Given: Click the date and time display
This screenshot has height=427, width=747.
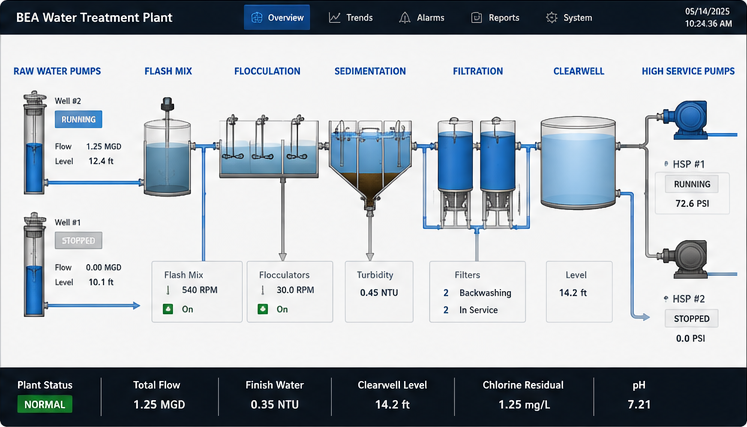Looking at the screenshot, I should (x=708, y=18).
